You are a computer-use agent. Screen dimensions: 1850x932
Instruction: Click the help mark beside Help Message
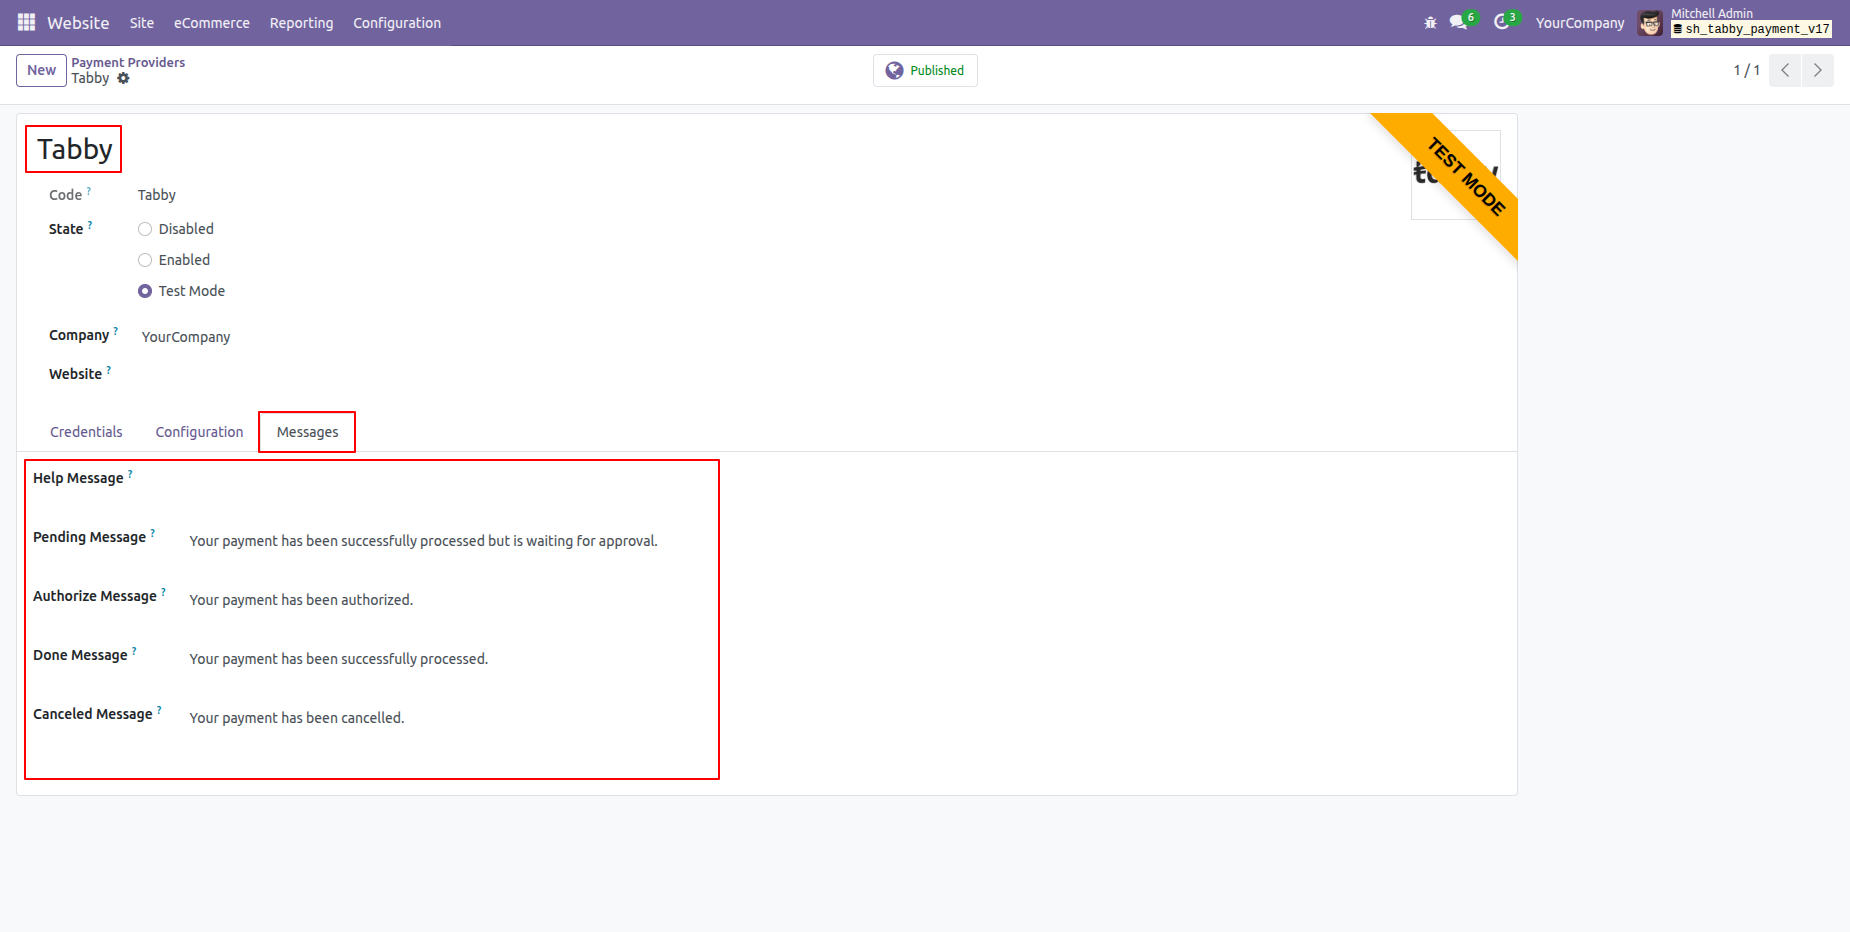[x=130, y=474]
